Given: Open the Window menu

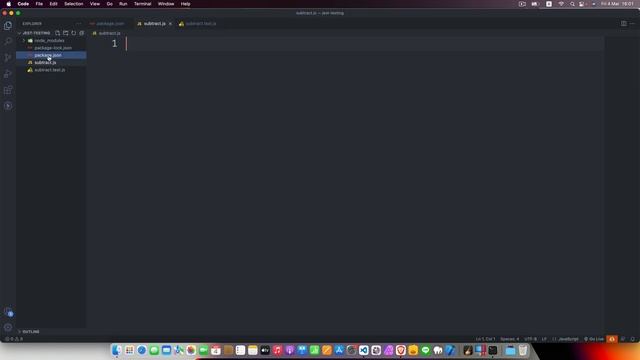Looking at the screenshot, I should point(166,4).
